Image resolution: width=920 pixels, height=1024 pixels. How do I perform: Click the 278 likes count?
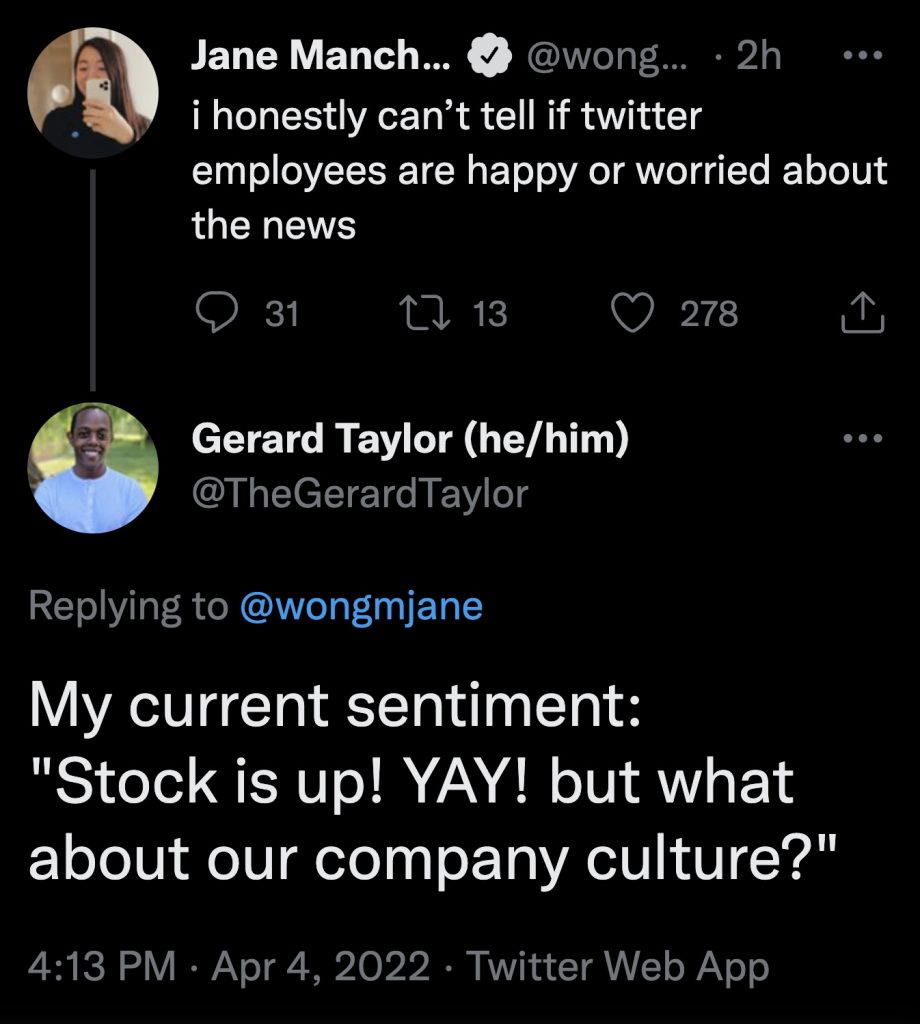pyautogui.click(x=709, y=314)
